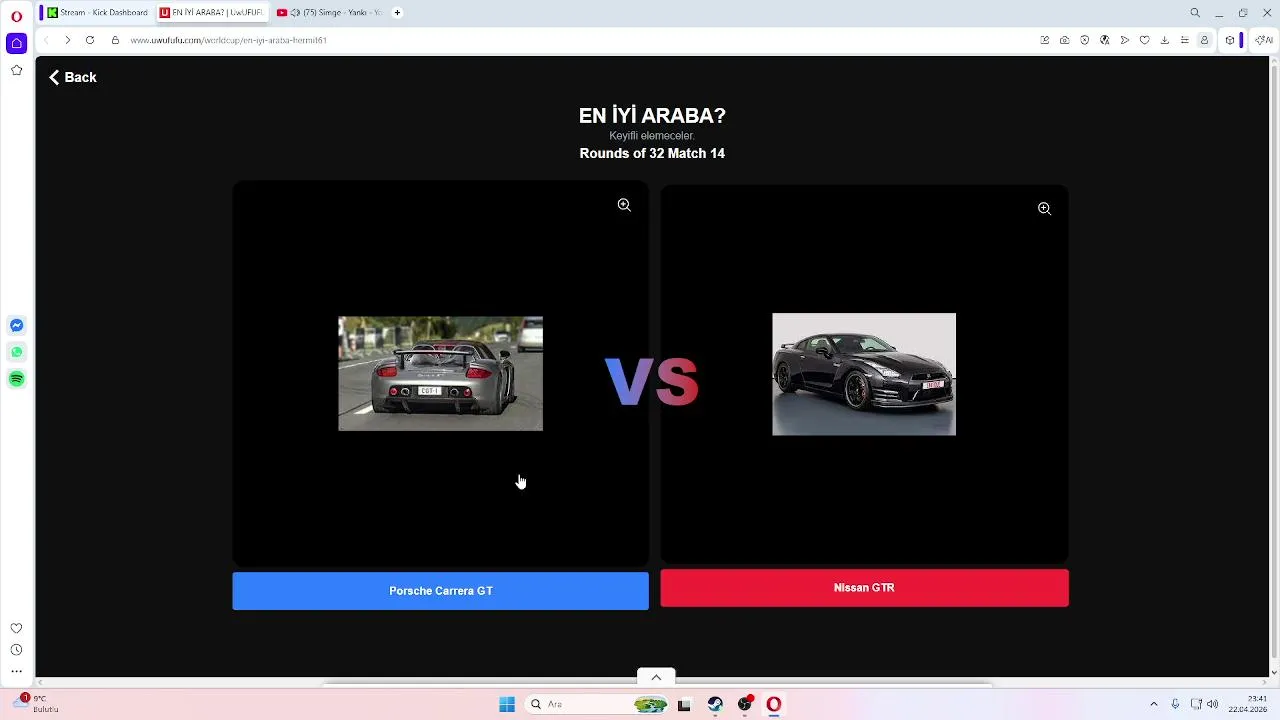
Task: Magnify the Nissan GTR image
Action: [x=1044, y=209]
